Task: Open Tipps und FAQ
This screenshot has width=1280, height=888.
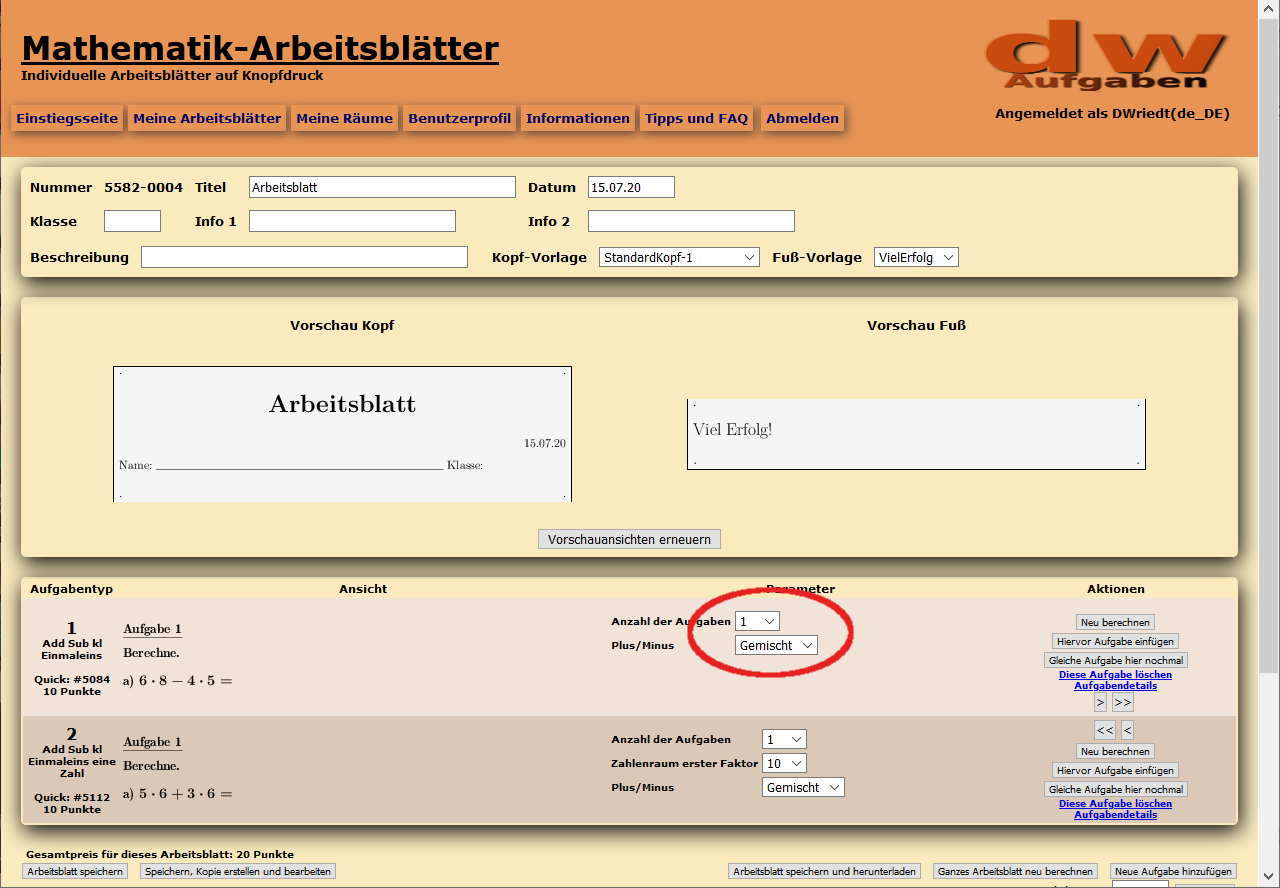Action: click(697, 118)
